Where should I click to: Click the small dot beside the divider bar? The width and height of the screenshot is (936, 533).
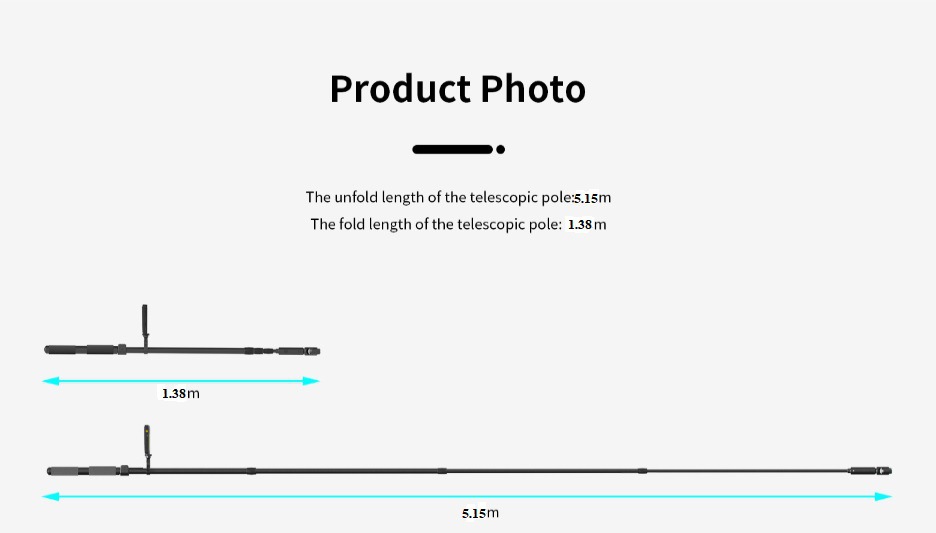[500, 149]
